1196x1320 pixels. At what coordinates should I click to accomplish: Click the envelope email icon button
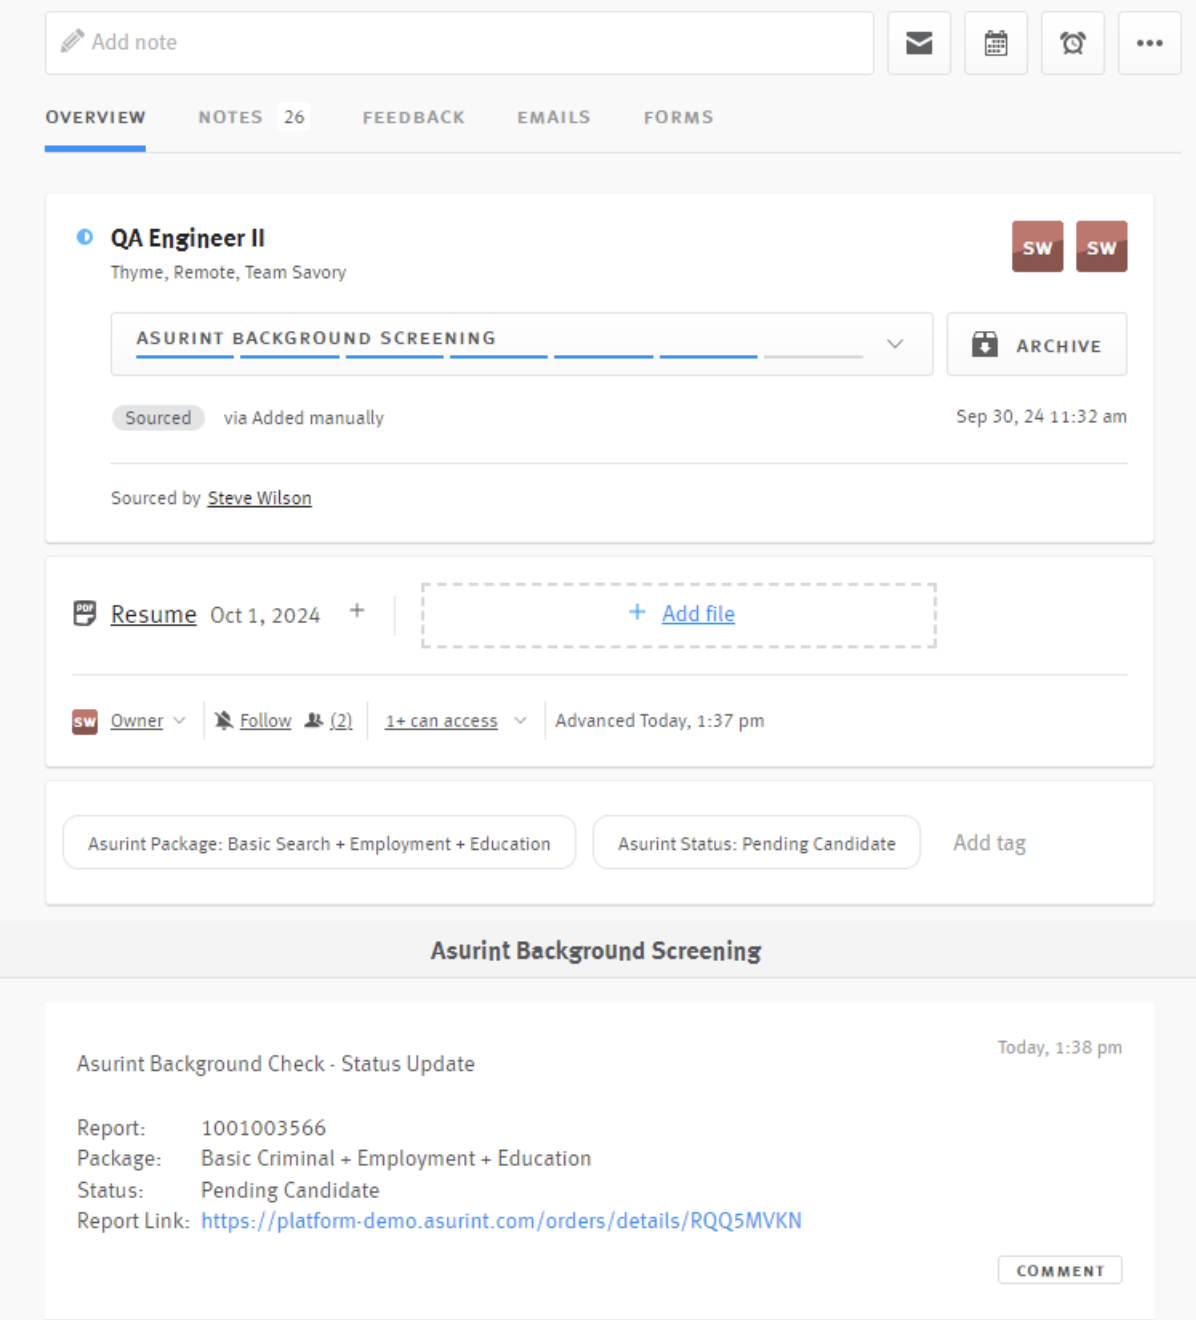[x=919, y=43]
